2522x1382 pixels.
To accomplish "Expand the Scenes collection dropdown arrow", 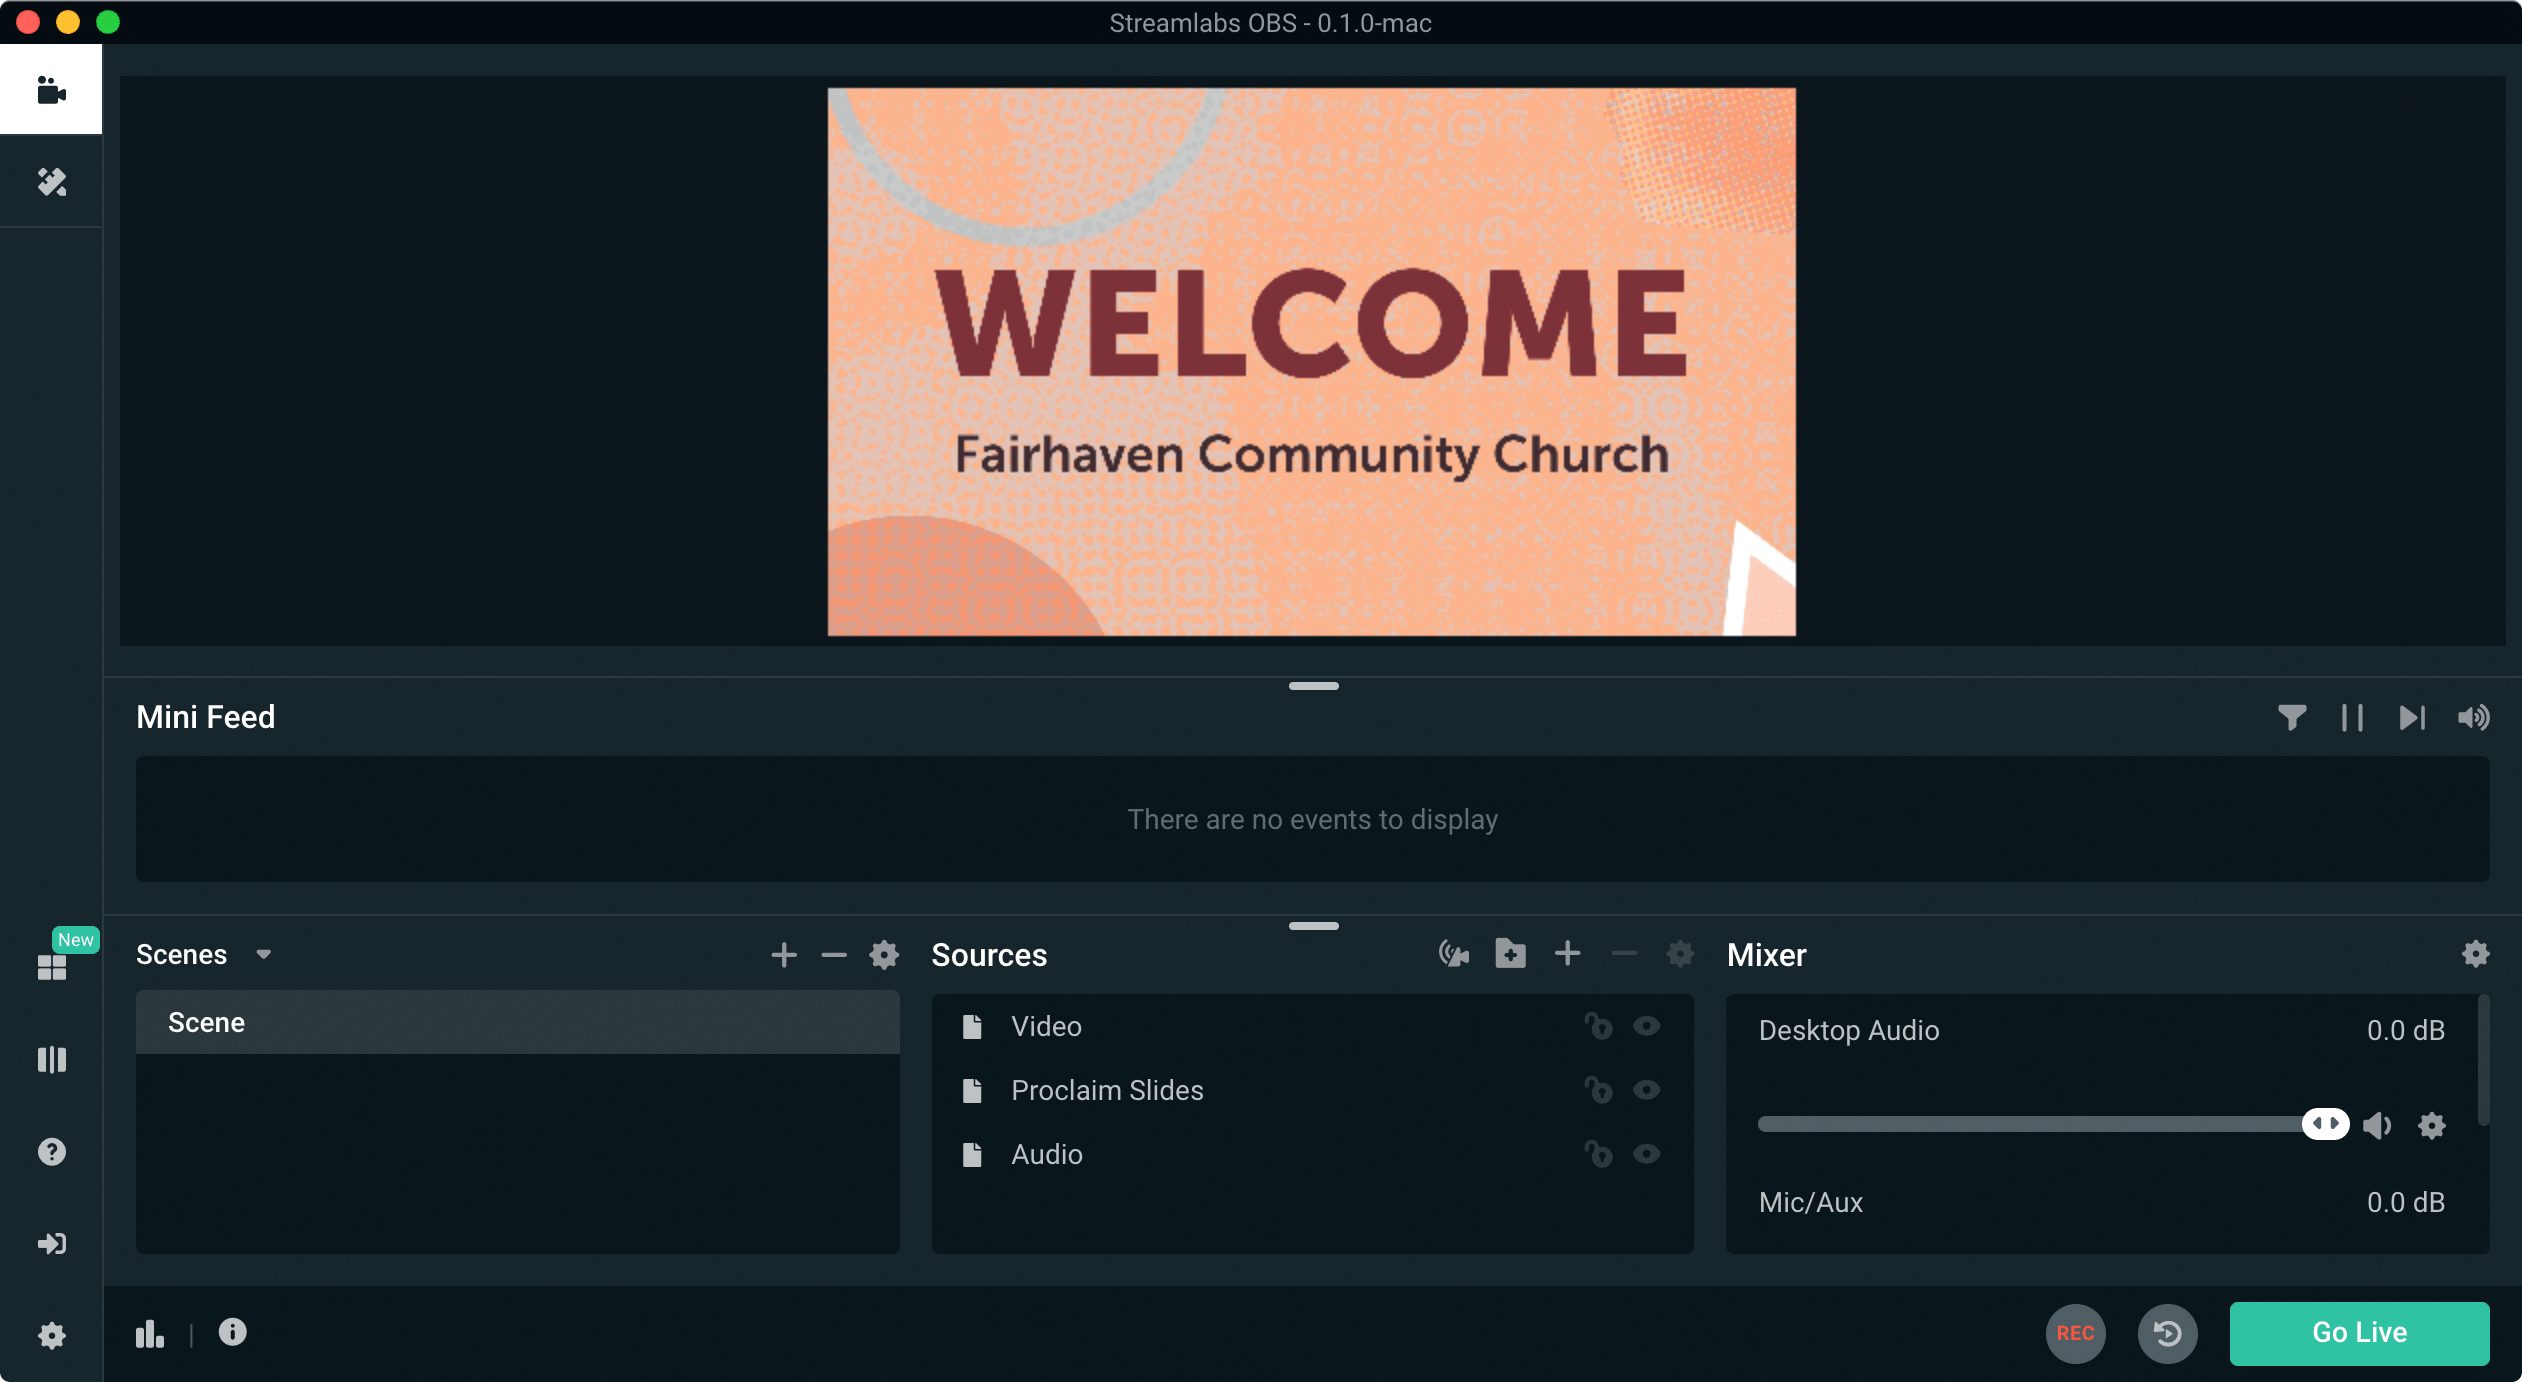I will tap(264, 954).
